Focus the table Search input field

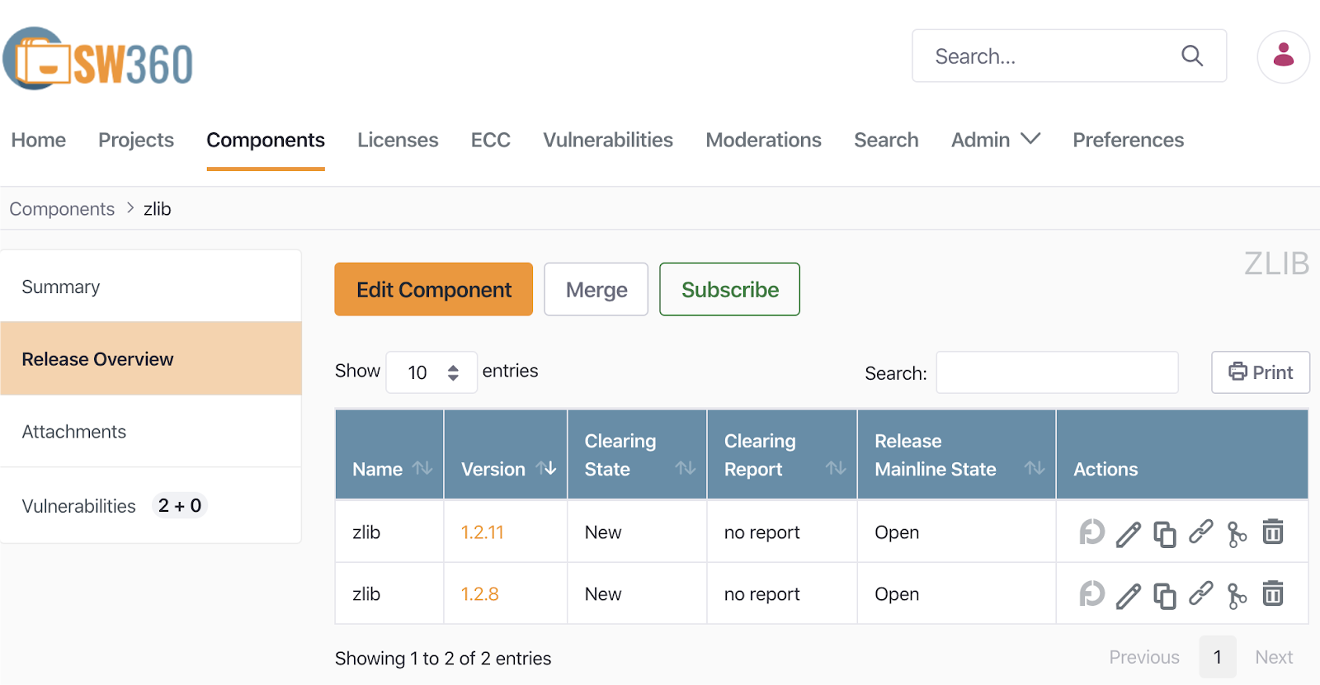[x=1056, y=372]
